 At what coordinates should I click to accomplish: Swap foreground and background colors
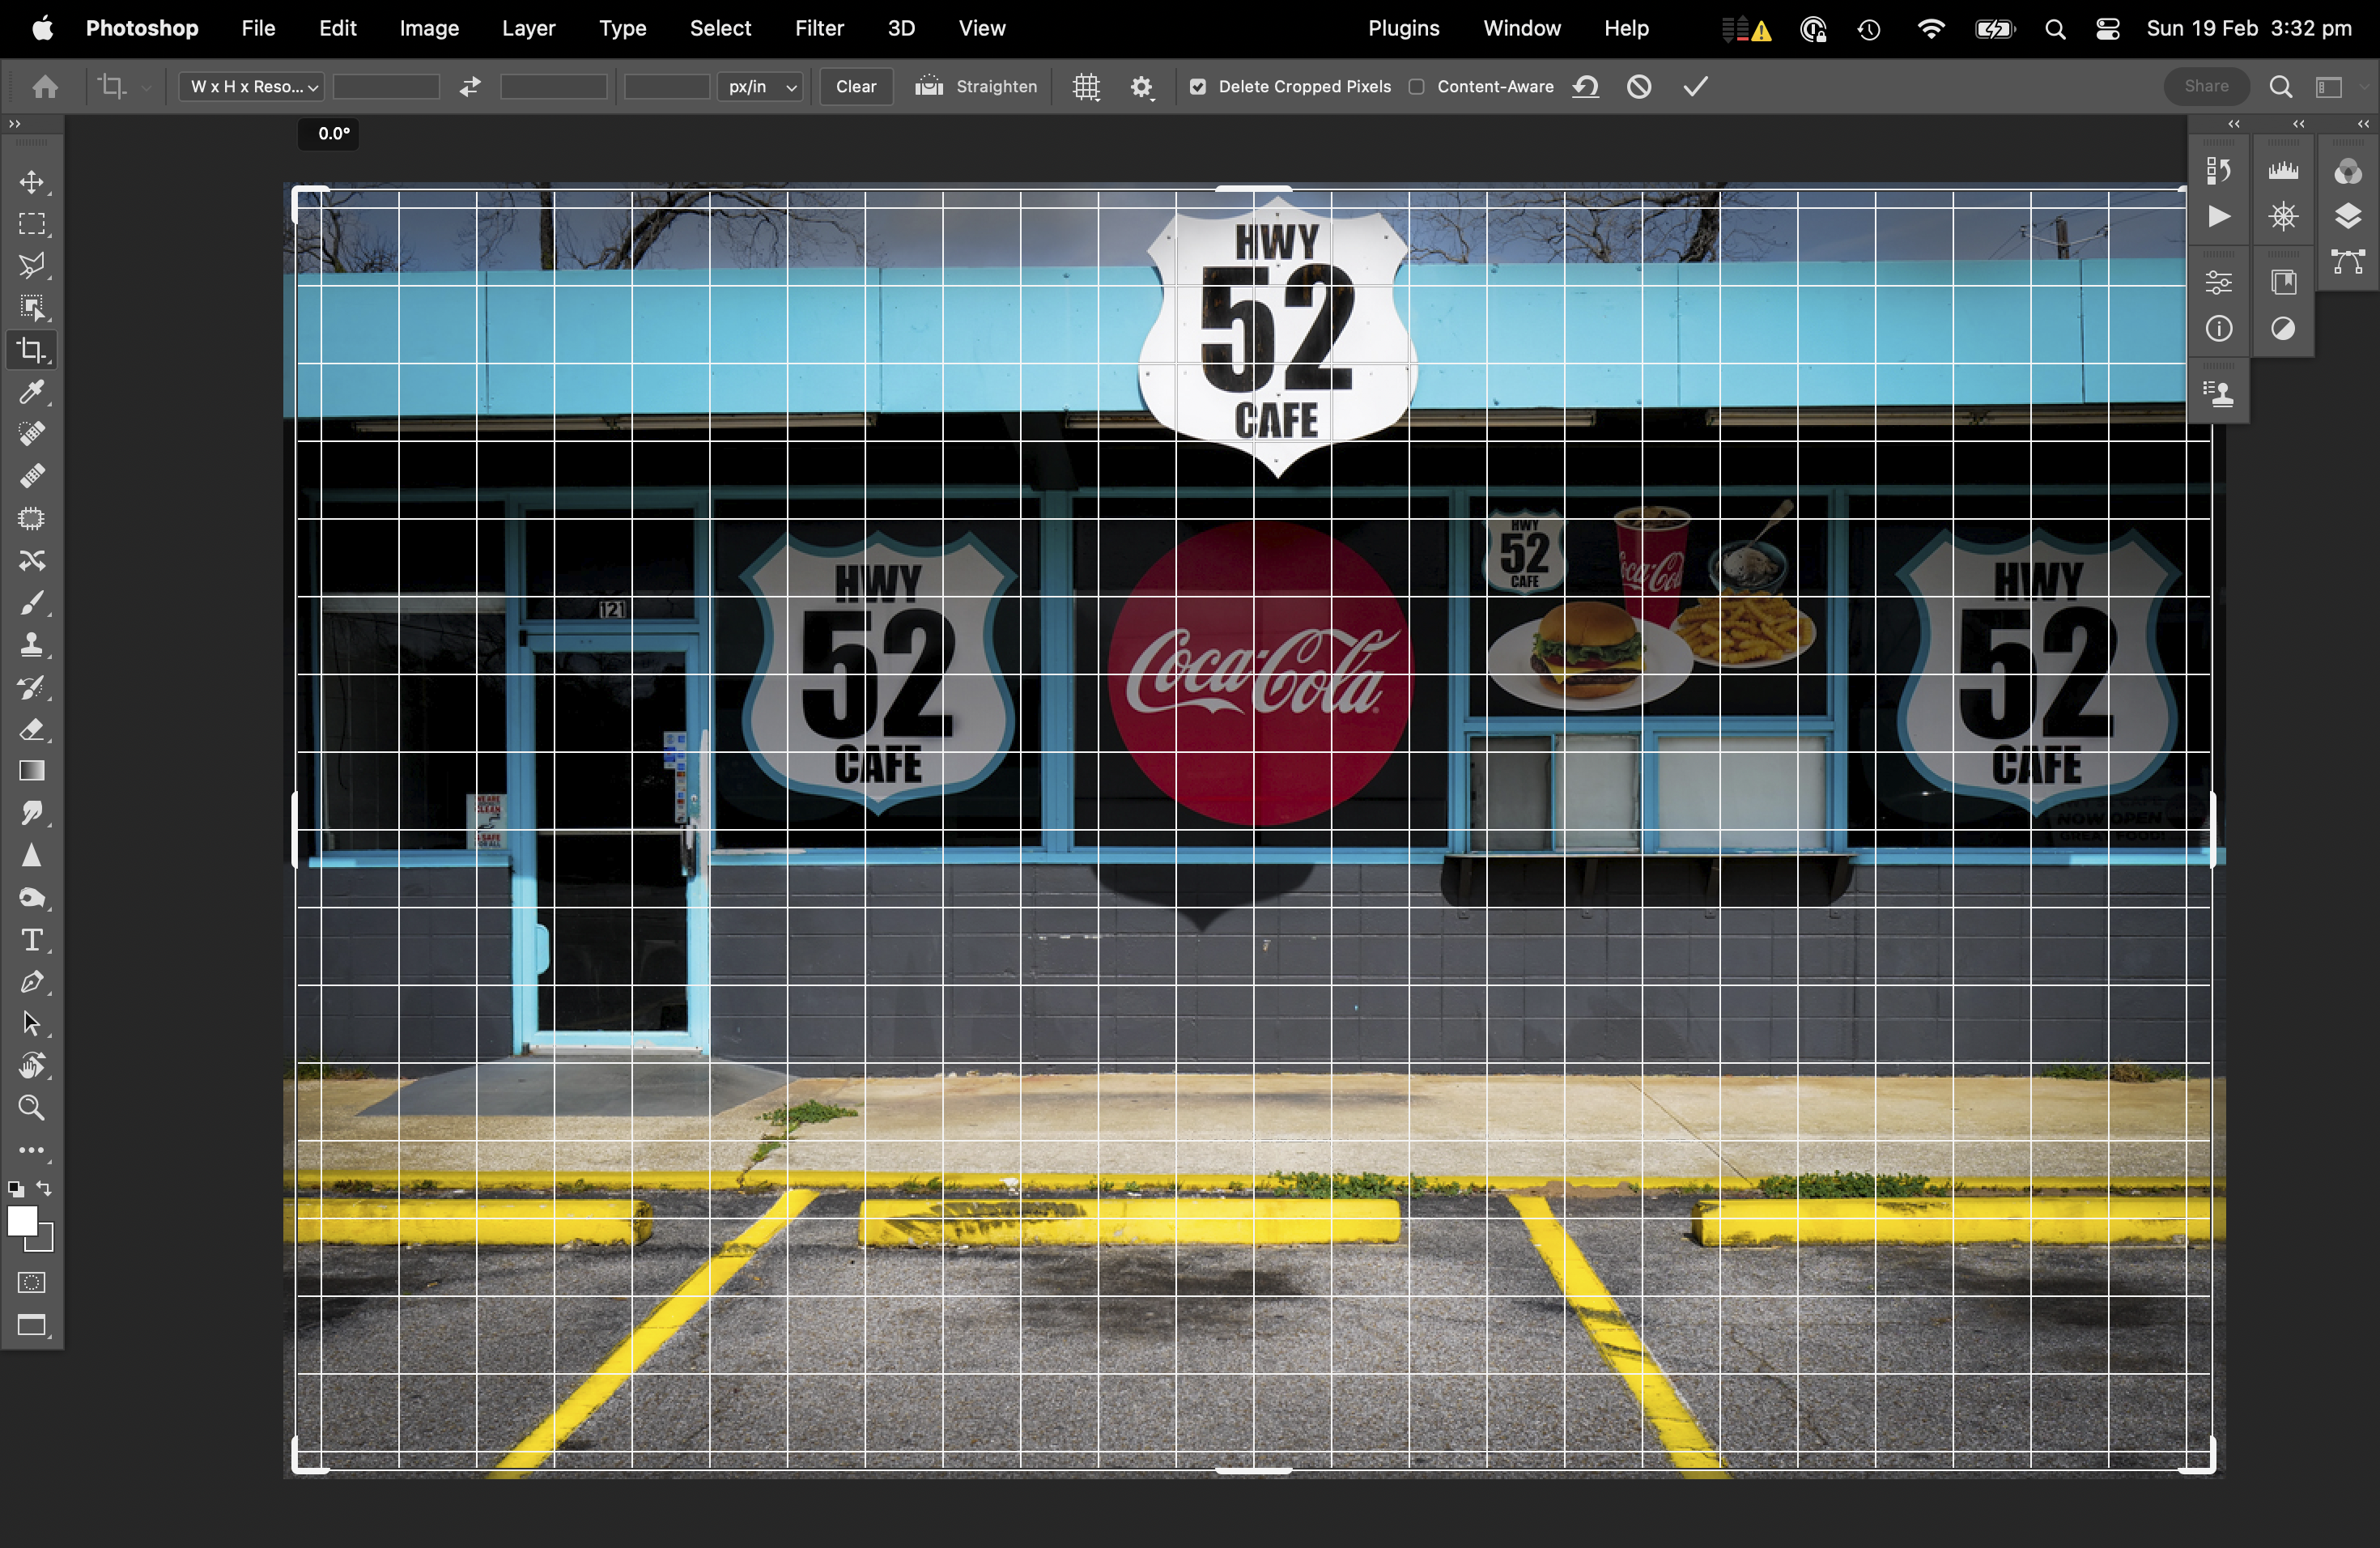[45, 1189]
